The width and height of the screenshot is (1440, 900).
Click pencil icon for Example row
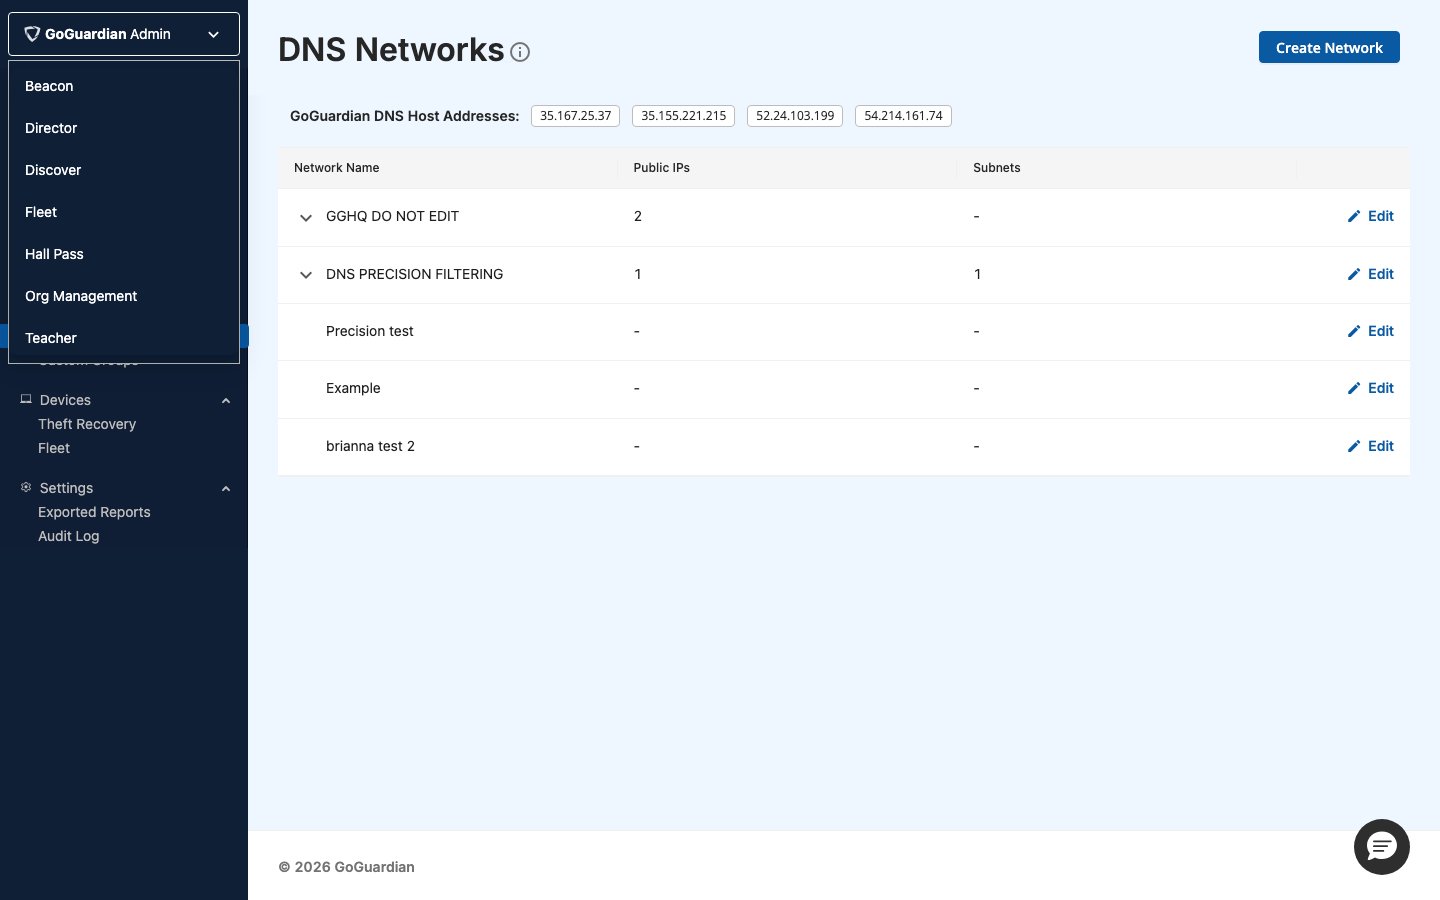(x=1354, y=388)
